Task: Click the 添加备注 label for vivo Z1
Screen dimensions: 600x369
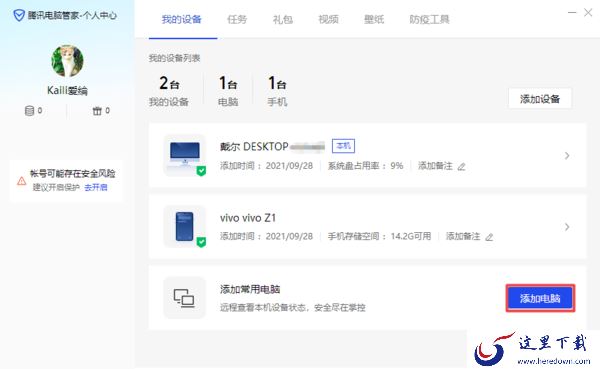Action: [x=463, y=236]
